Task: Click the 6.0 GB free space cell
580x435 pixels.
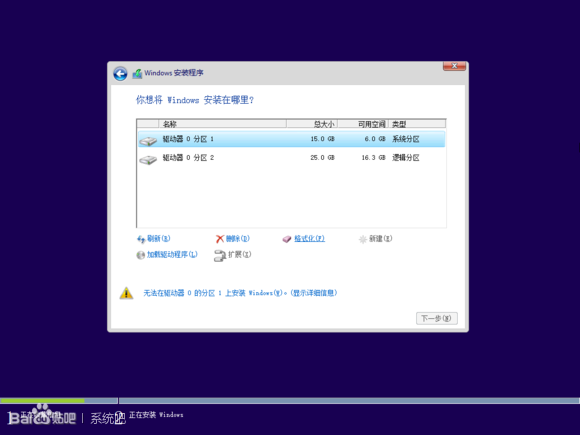Action: point(375,139)
